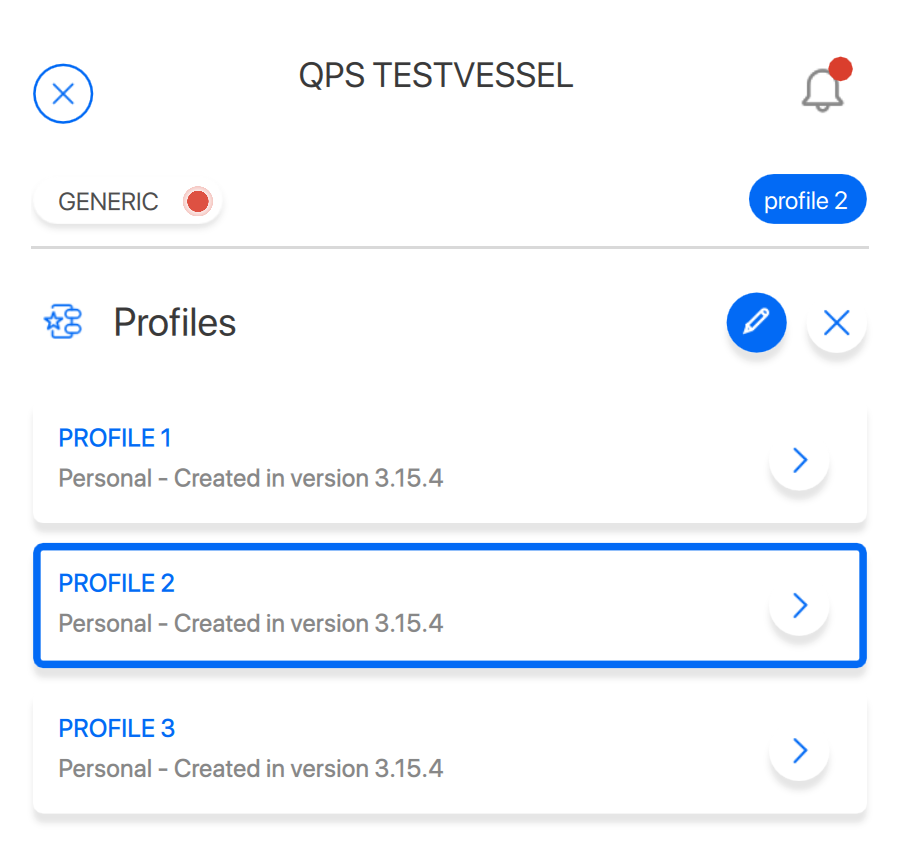Close the Profiles panel with its X icon
This screenshot has height=850, width=898.
pyautogui.click(x=836, y=322)
